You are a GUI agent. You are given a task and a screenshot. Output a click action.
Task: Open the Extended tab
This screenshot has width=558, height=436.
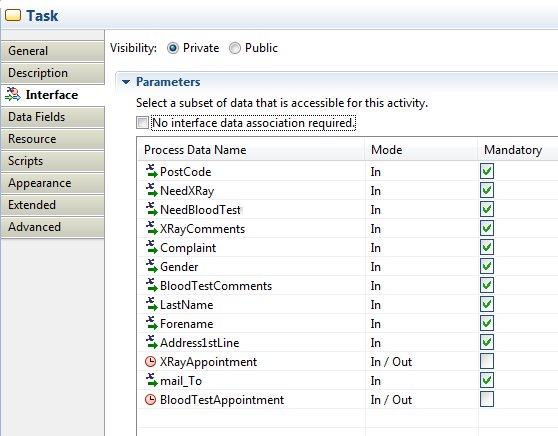(53, 205)
